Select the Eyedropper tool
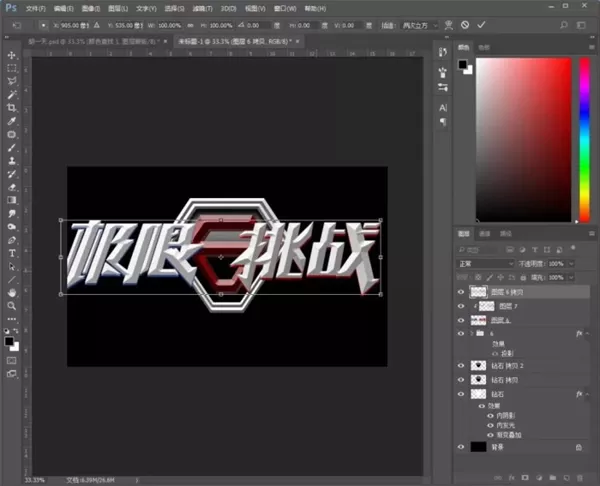 (11, 121)
